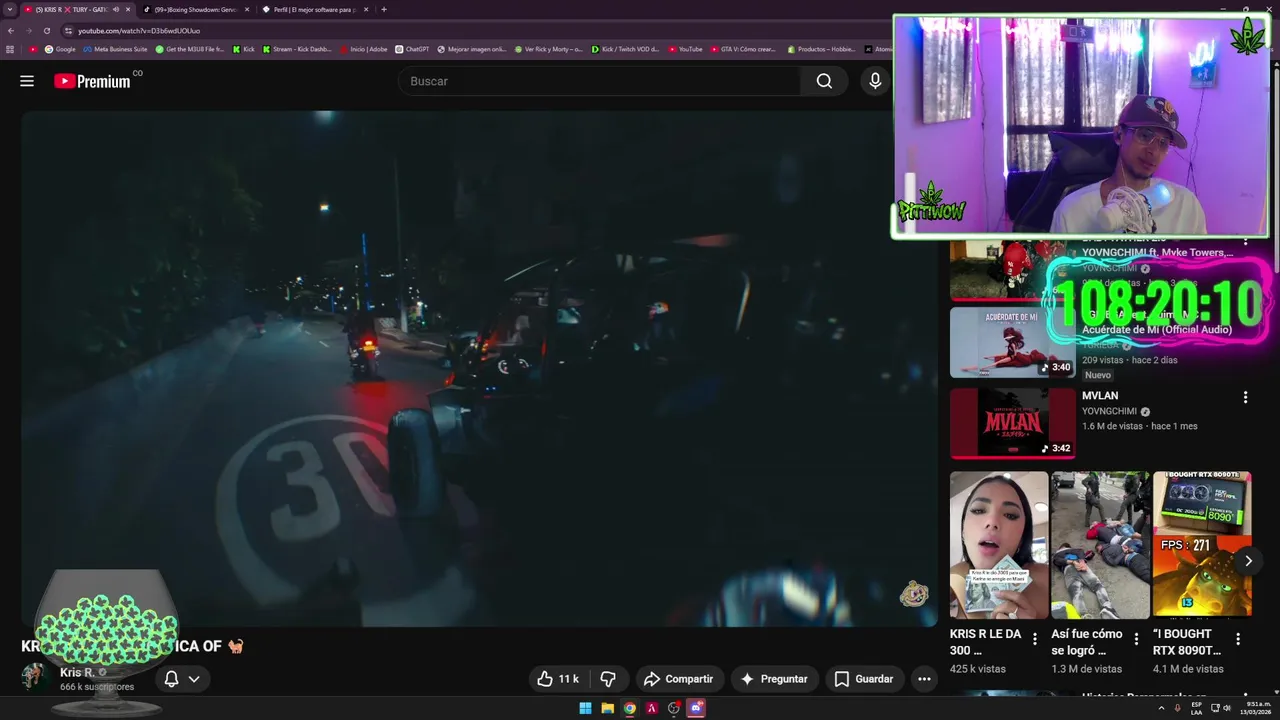The image size is (1280, 720).
Task: Reload the current page
Action: [x=46, y=31]
